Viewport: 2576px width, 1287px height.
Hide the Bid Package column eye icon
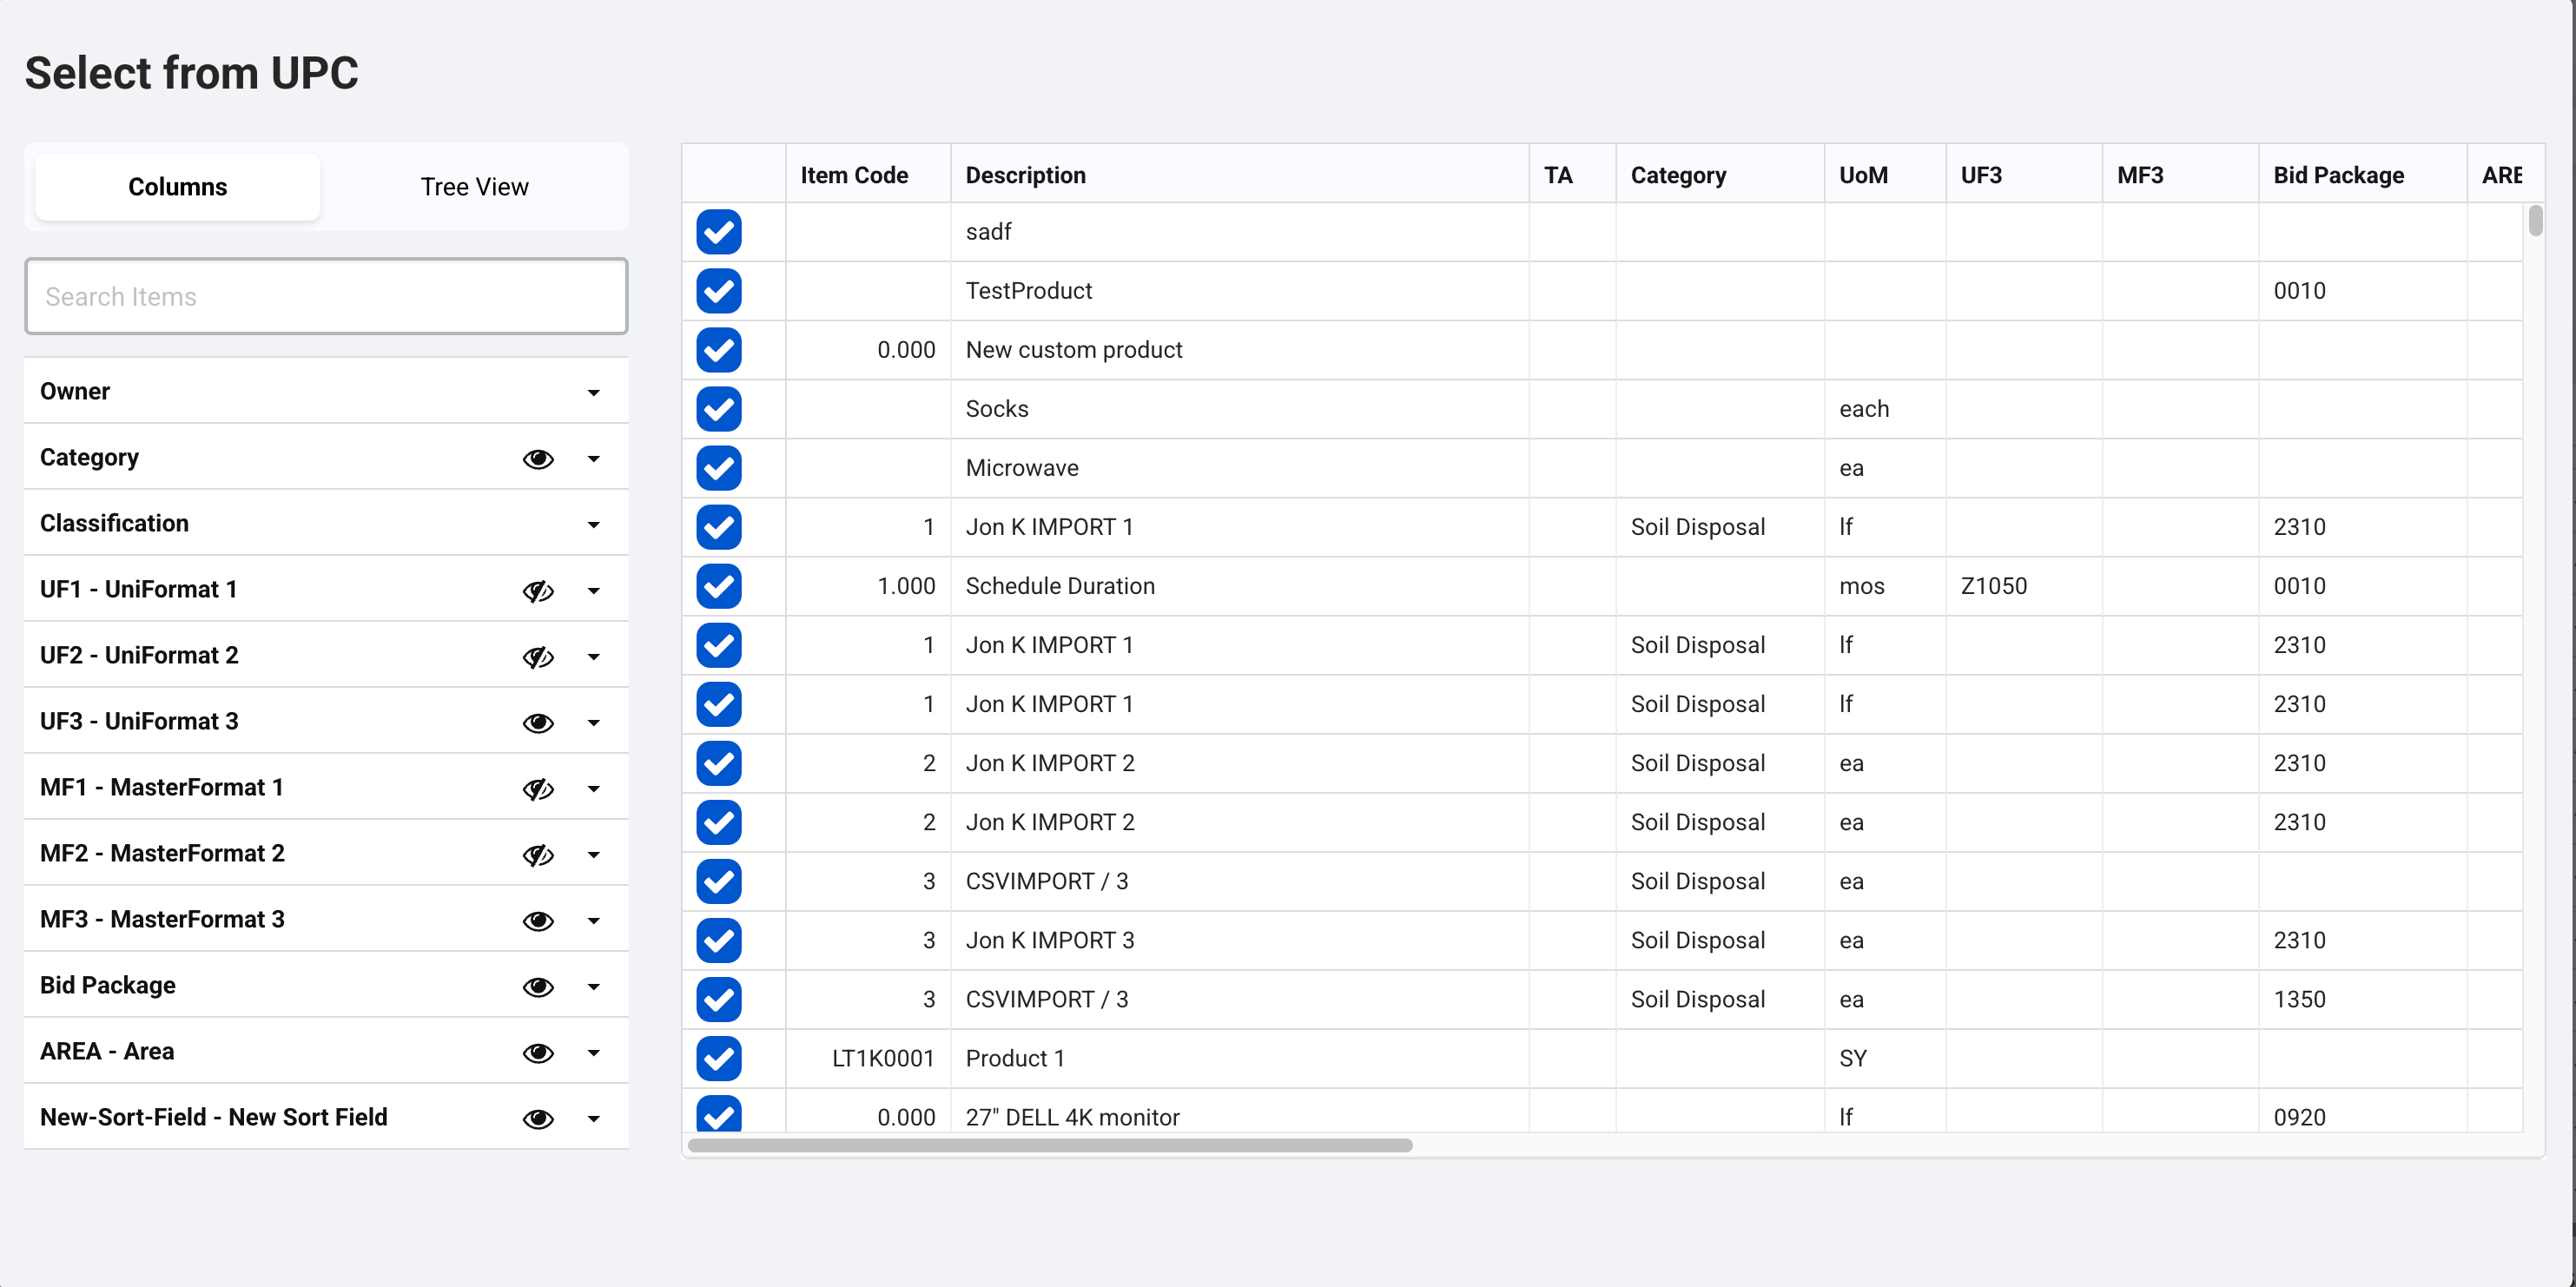pyautogui.click(x=538, y=986)
